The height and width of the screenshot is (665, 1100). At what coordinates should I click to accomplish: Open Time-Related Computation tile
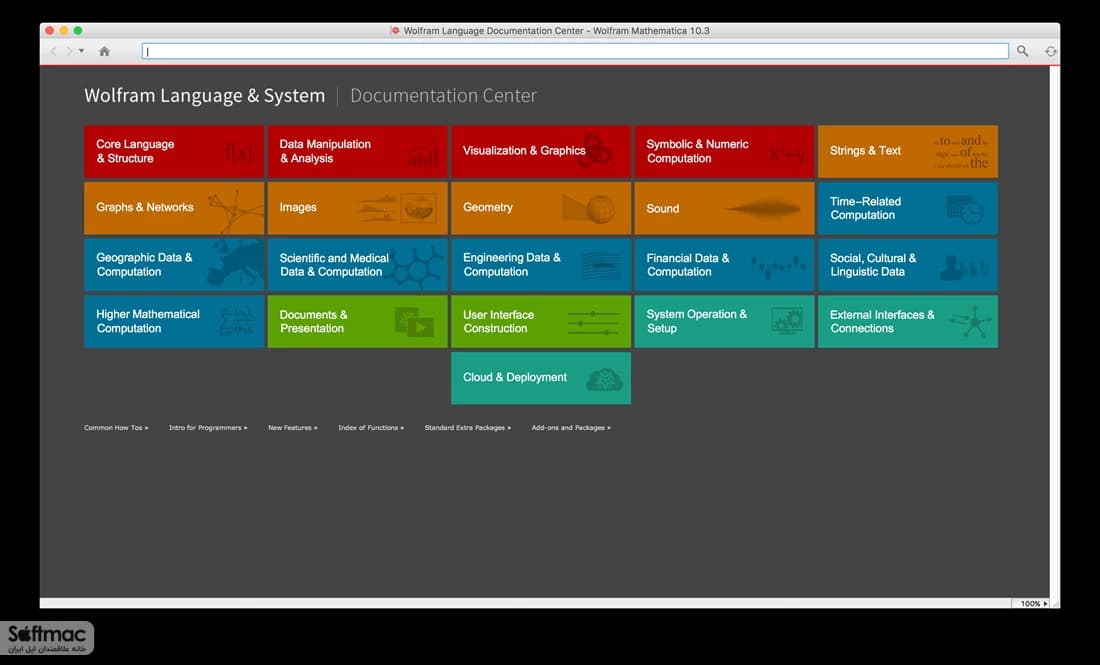click(x=908, y=208)
